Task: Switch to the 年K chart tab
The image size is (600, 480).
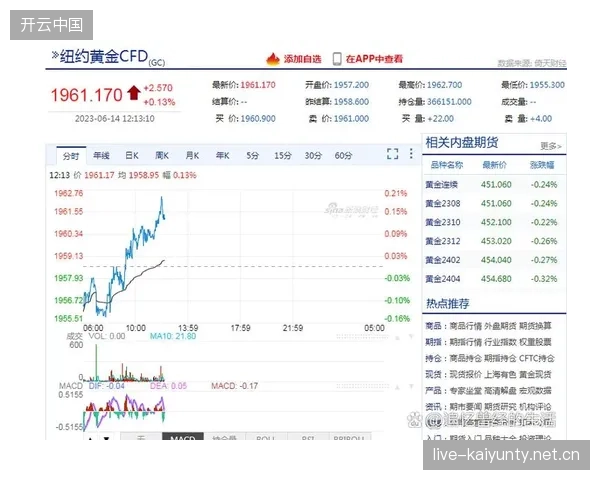Action: (x=222, y=155)
